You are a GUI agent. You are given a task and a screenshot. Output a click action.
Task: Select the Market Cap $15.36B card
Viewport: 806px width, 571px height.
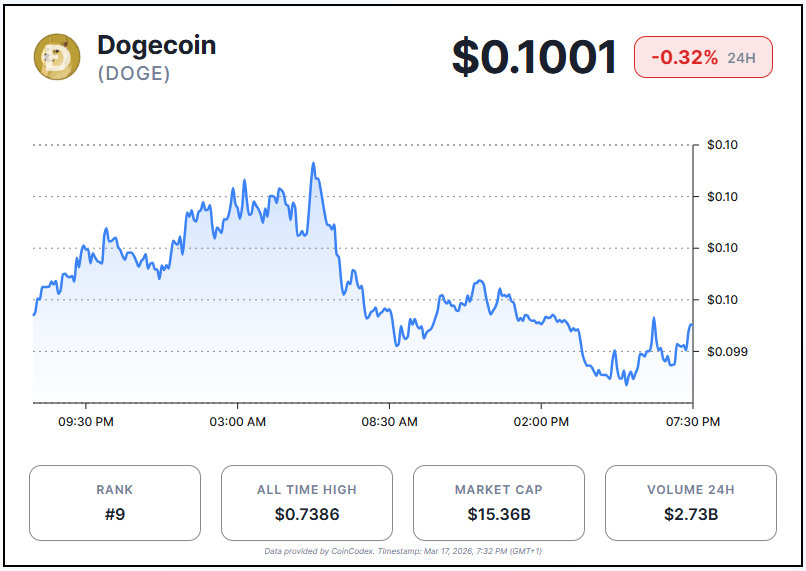coord(498,503)
